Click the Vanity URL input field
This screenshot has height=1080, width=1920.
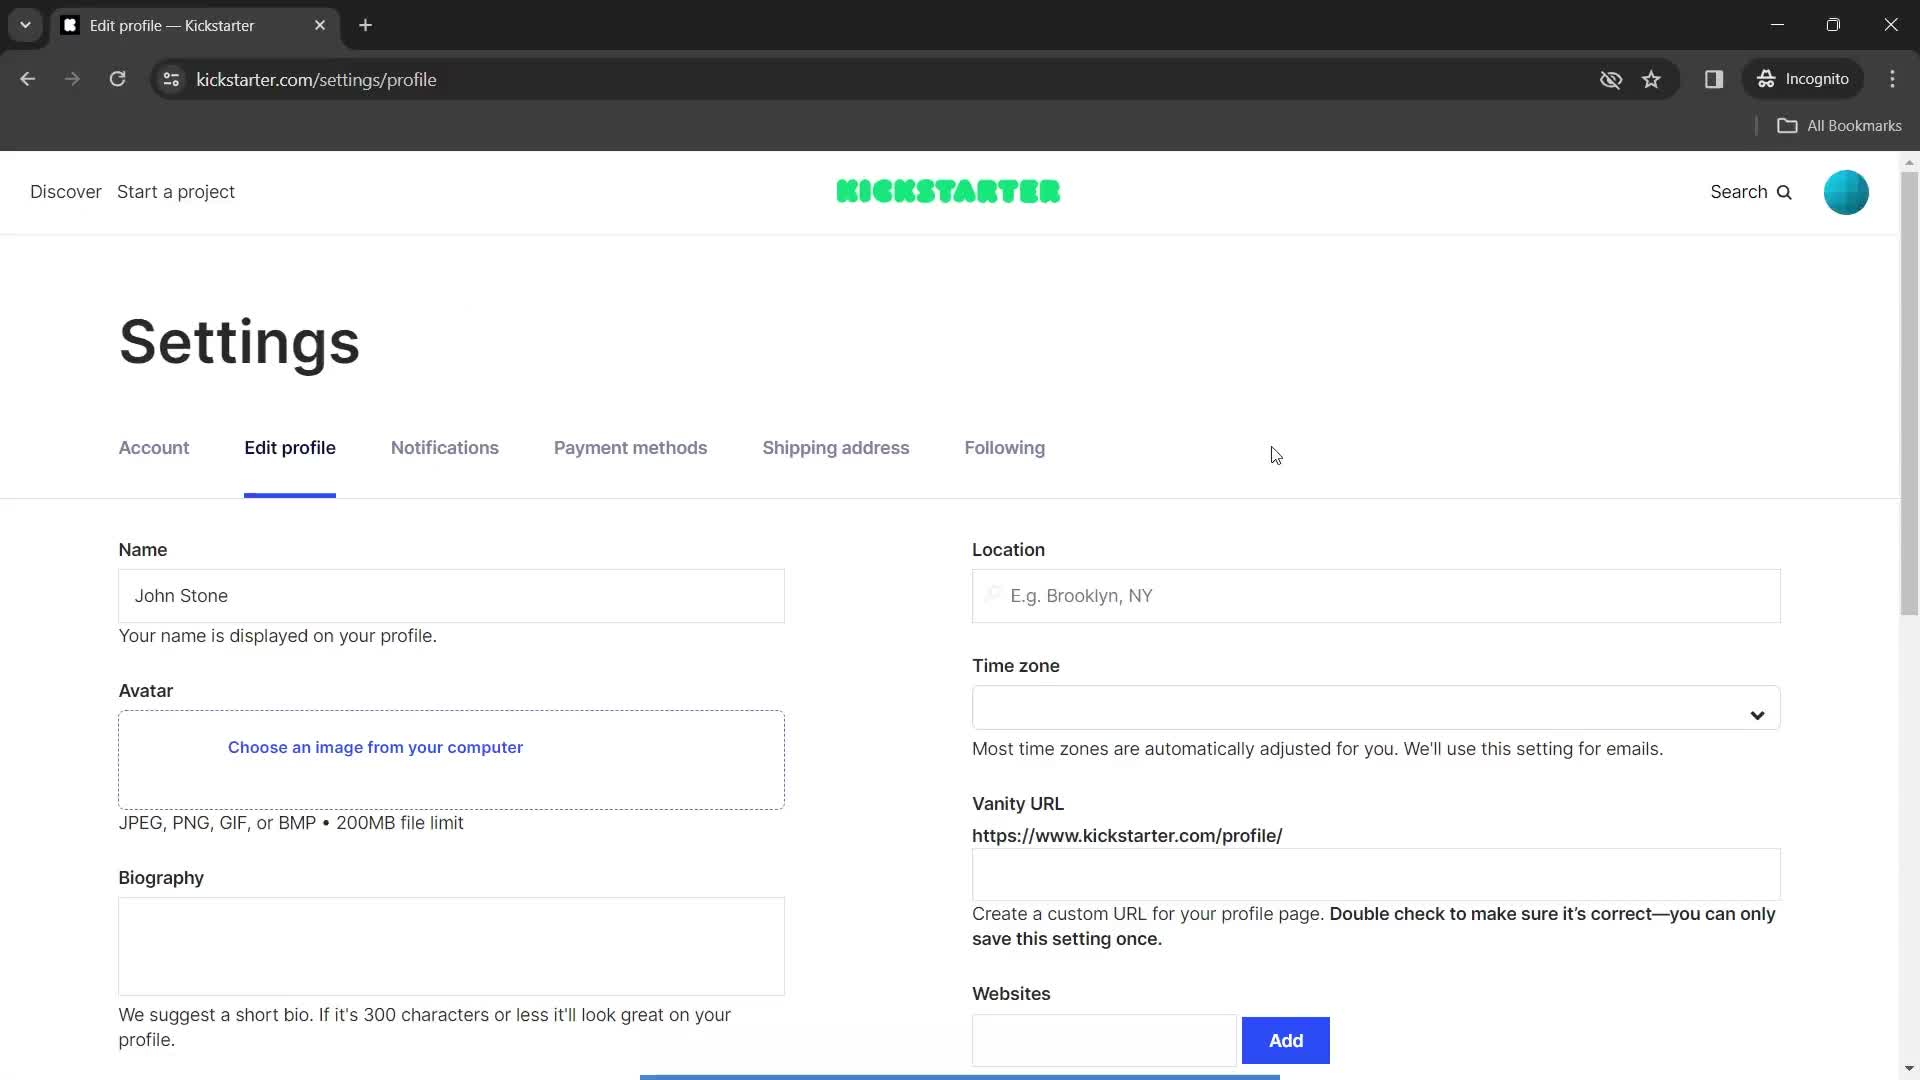pos(1375,874)
